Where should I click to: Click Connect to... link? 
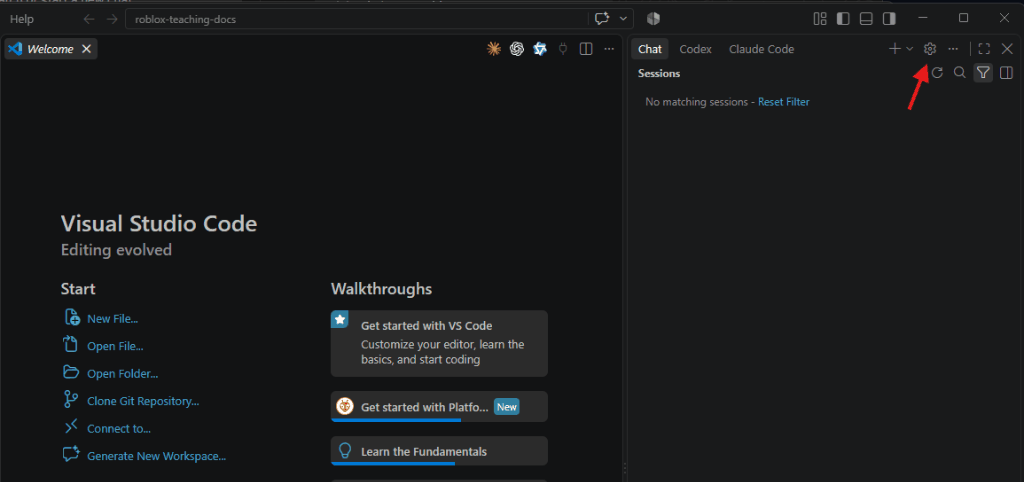(x=119, y=428)
